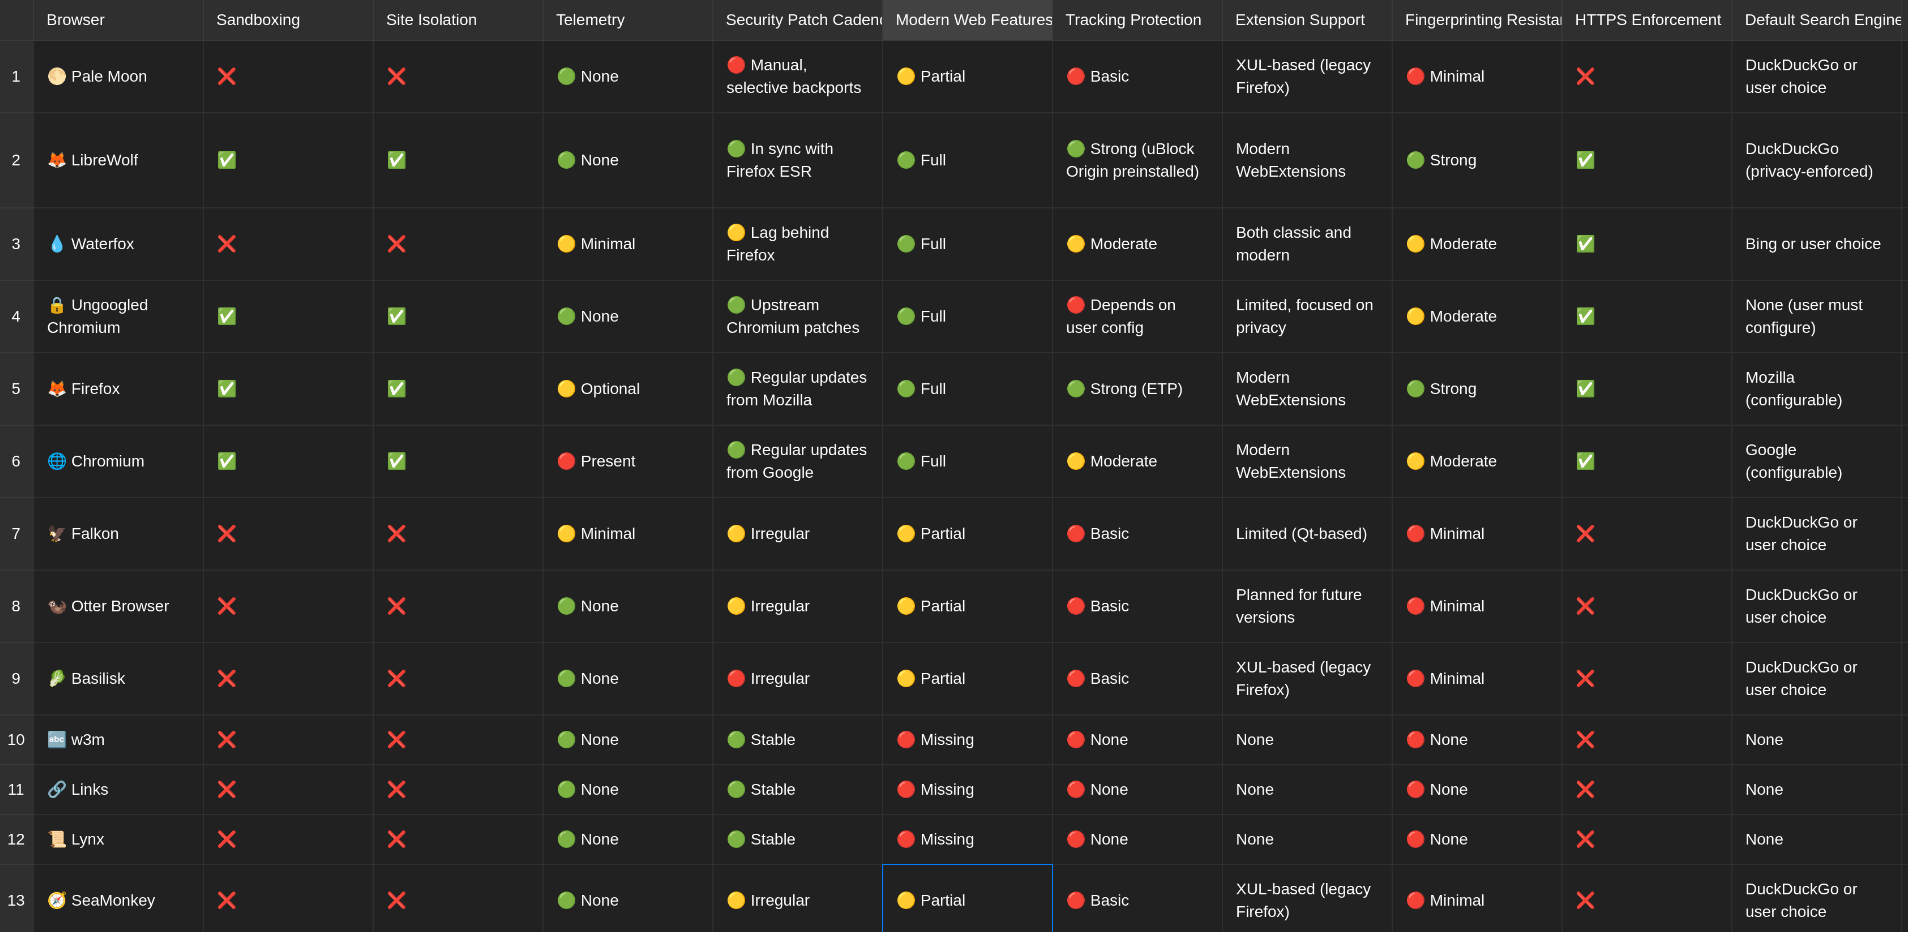Image resolution: width=1908 pixels, height=932 pixels.
Task: Click LibreWolf's Sandboxing green checkmark
Action: click(x=227, y=160)
